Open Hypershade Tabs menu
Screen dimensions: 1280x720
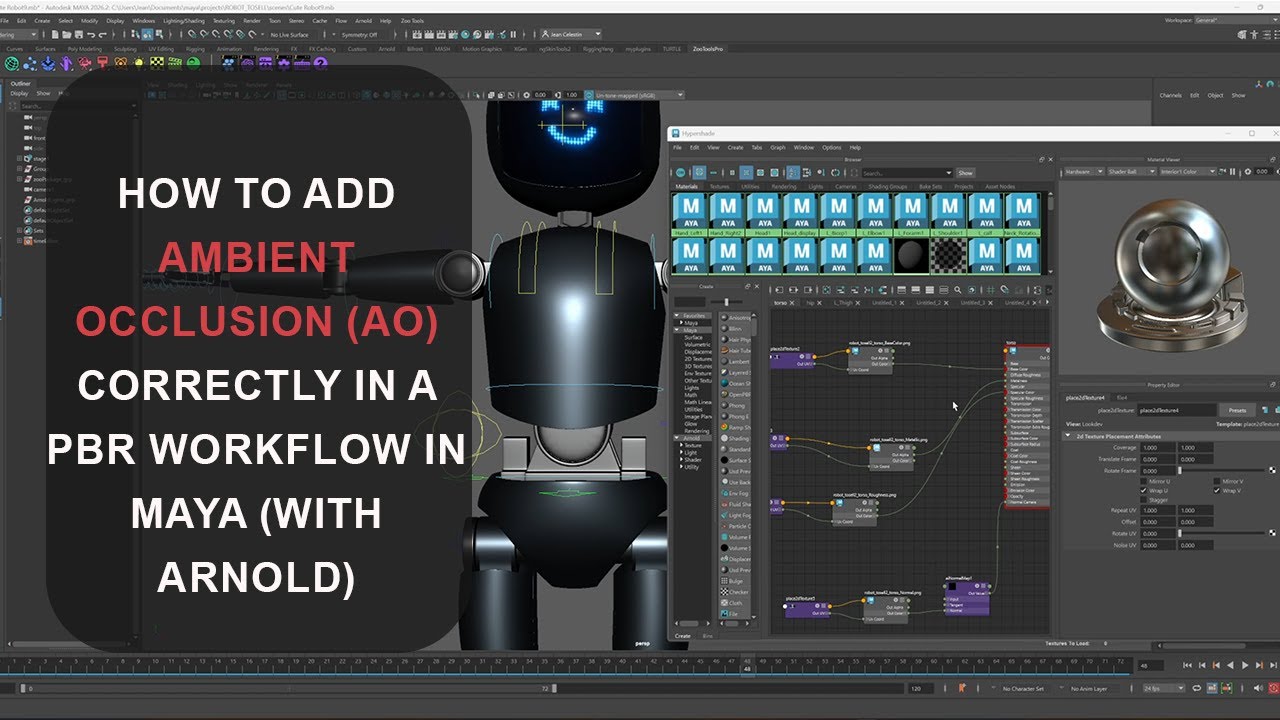click(x=756, y=147)
